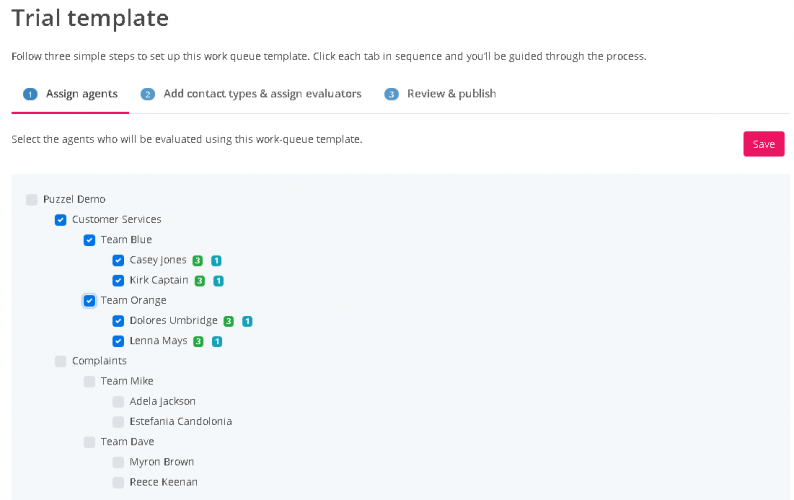Click blue badge next to Lenna Mays
Screen dimensions: 794x500
click(217, 341)
